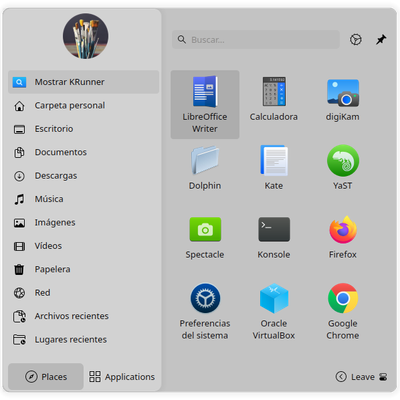Open Dolphin file manager icon
Screen dimensions: 400x400
point(205,167)
